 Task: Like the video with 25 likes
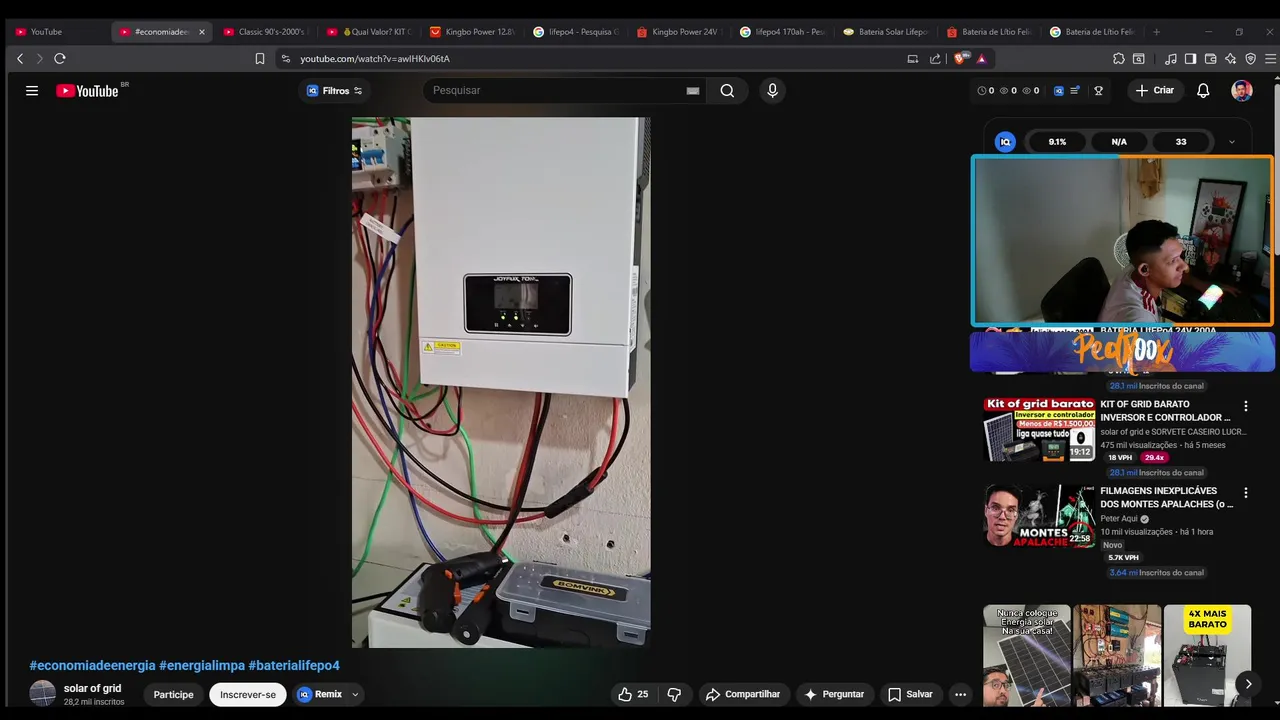pyautogui.click(x=633, y=694)
